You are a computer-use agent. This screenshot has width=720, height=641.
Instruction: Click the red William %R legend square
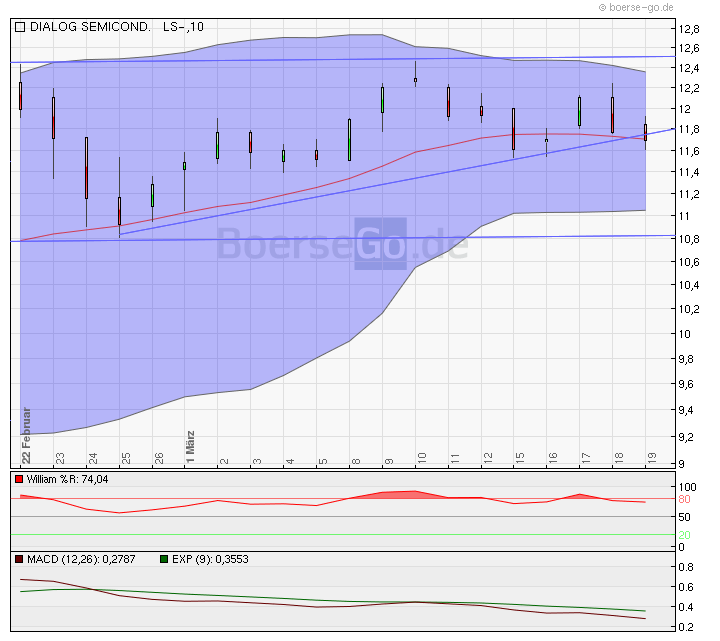coord(19,479)
